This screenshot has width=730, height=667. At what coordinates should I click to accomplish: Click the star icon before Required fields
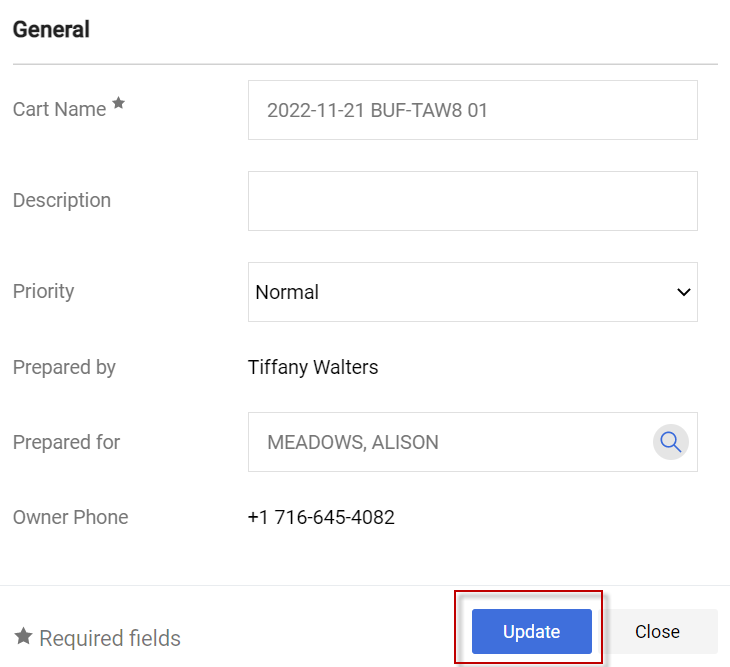point(23,636)
